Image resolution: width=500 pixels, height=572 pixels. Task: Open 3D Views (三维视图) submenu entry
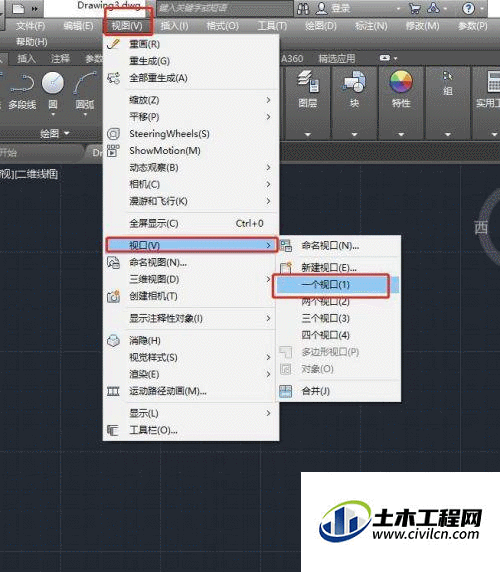tap(191, 279)
